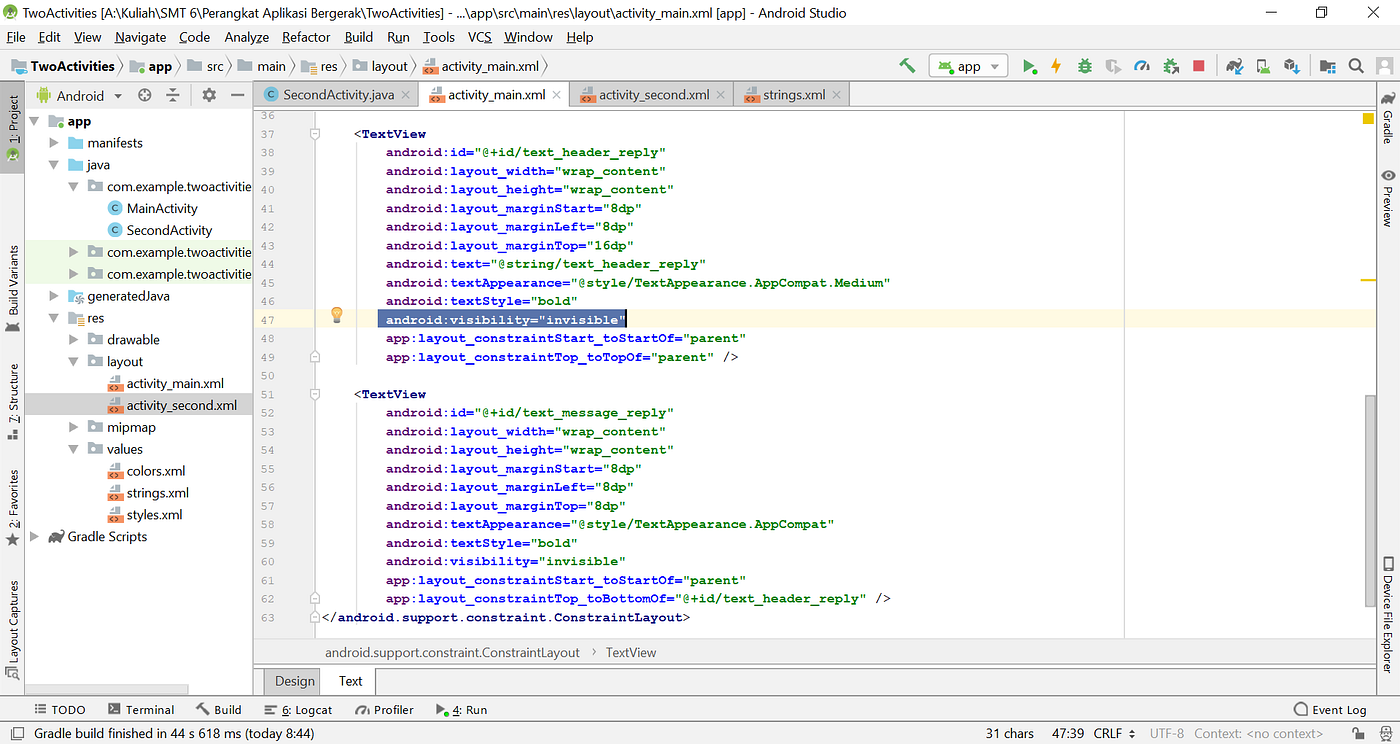Run the app with green play icon
The width and height of the screenshot is (1400, 744).
pyautogui.click(x=1029, y=66)
